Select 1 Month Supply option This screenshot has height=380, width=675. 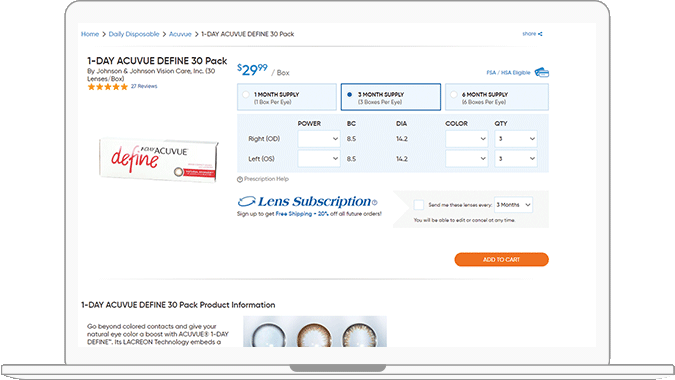click(287, 97)
